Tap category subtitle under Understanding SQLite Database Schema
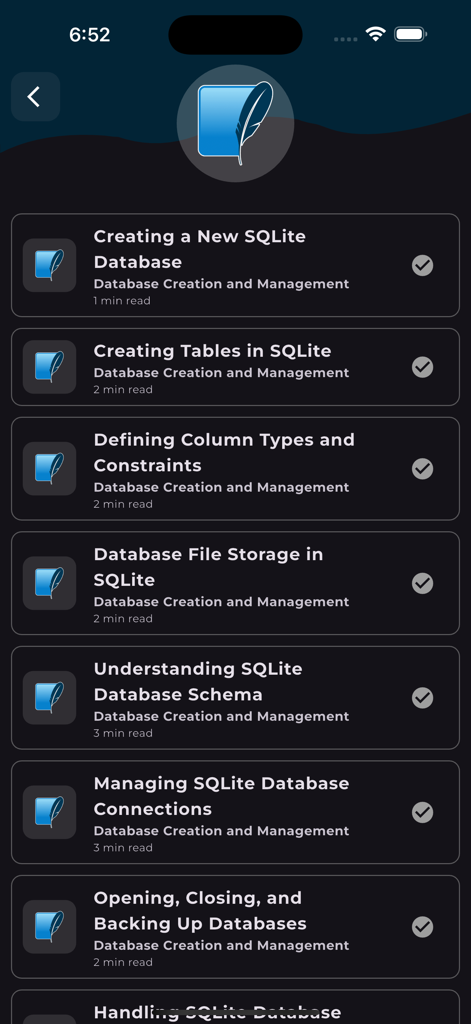 [x=221, y=716]
